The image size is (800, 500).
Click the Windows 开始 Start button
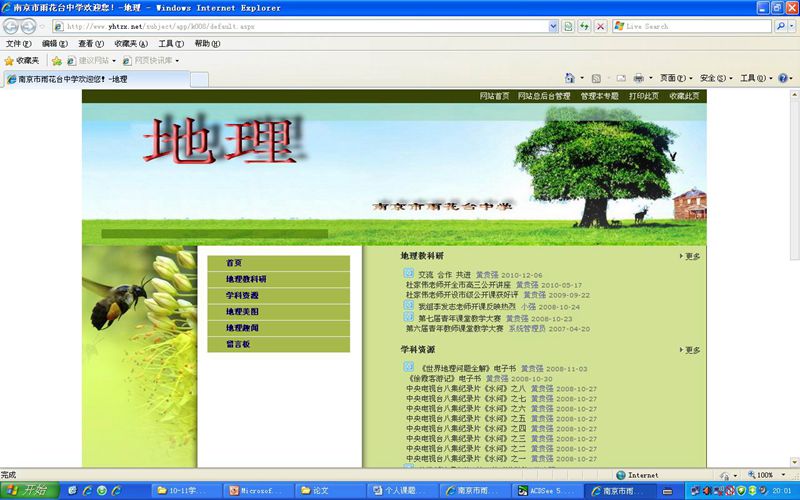[30, 490]
